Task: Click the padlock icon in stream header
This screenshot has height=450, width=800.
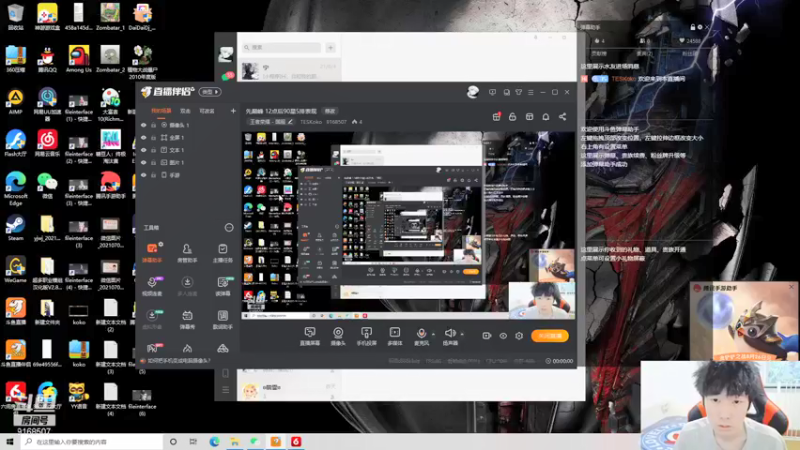Action: click(x=512, y=117)
